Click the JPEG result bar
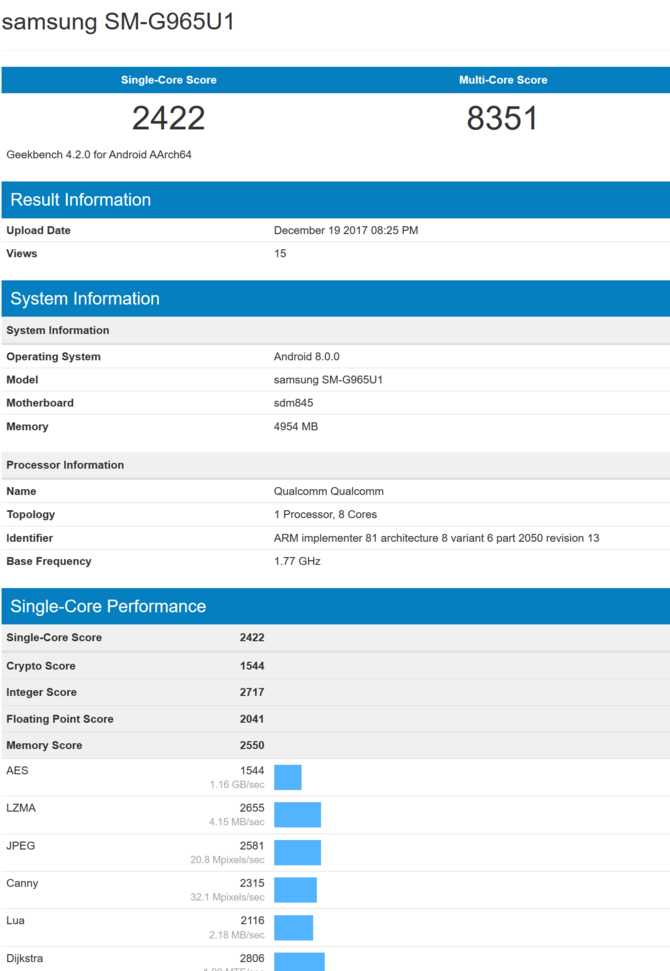The height and width of the screenshot is (971, 670). tap(298, 853)
